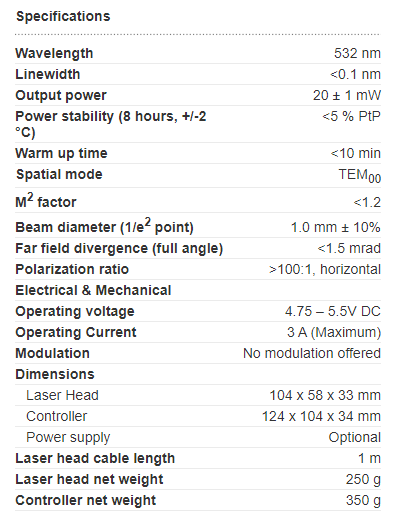The height and width of the screenshot is (526, 396).
Task: Select the Controller net weight value
Action: coord(363,501)
